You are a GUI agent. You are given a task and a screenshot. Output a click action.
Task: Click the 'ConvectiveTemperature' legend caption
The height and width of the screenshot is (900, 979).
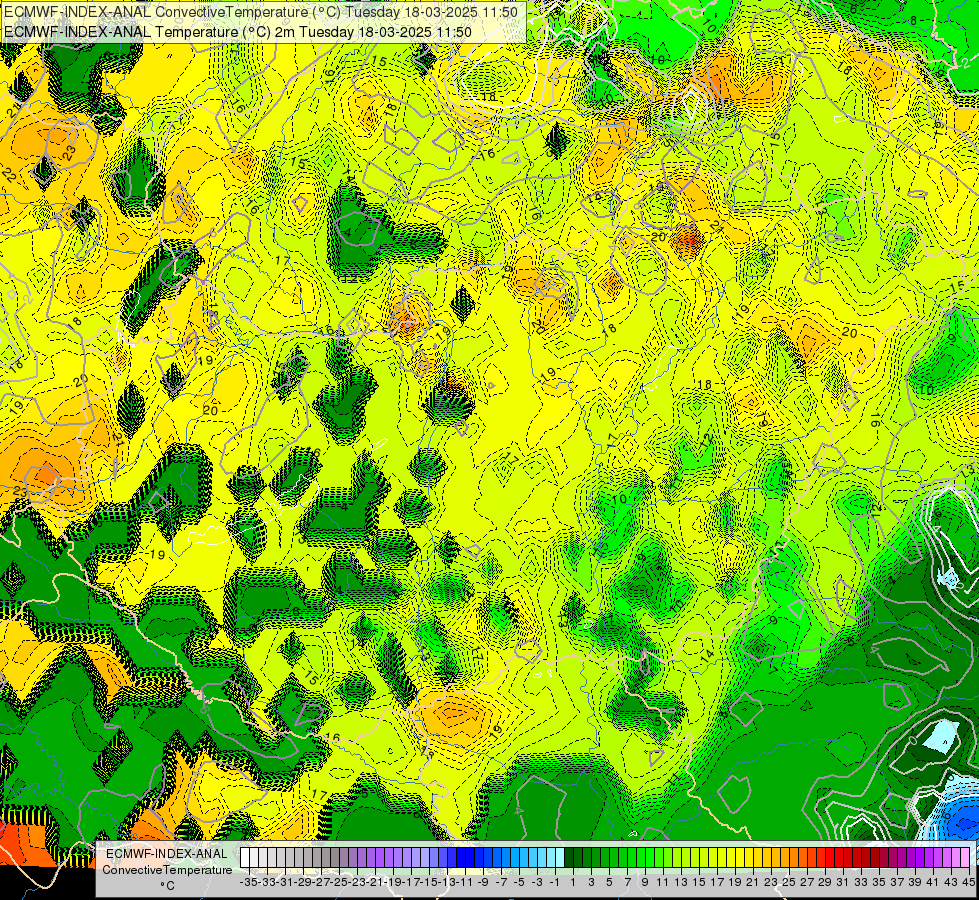(167, 869)
